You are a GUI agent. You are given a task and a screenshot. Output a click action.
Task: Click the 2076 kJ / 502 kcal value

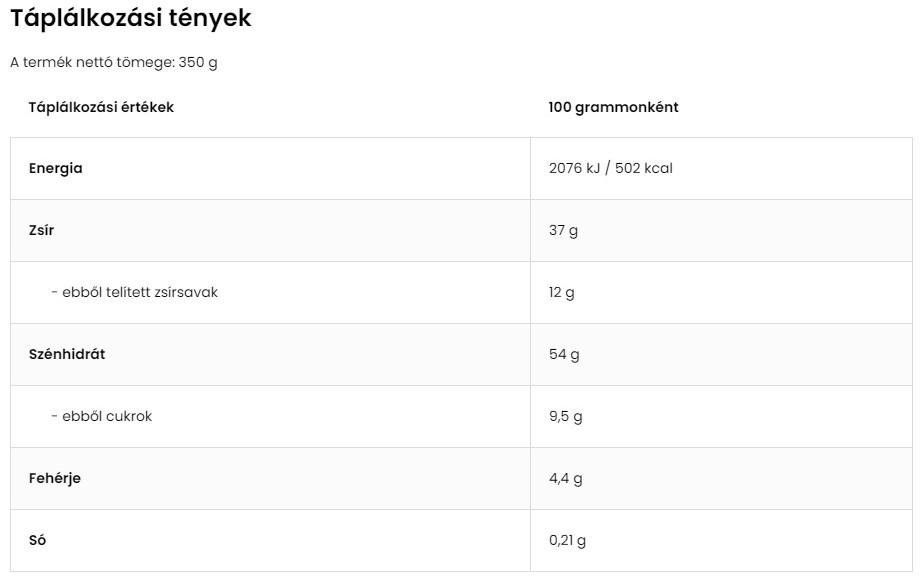[x=610, y=168]
